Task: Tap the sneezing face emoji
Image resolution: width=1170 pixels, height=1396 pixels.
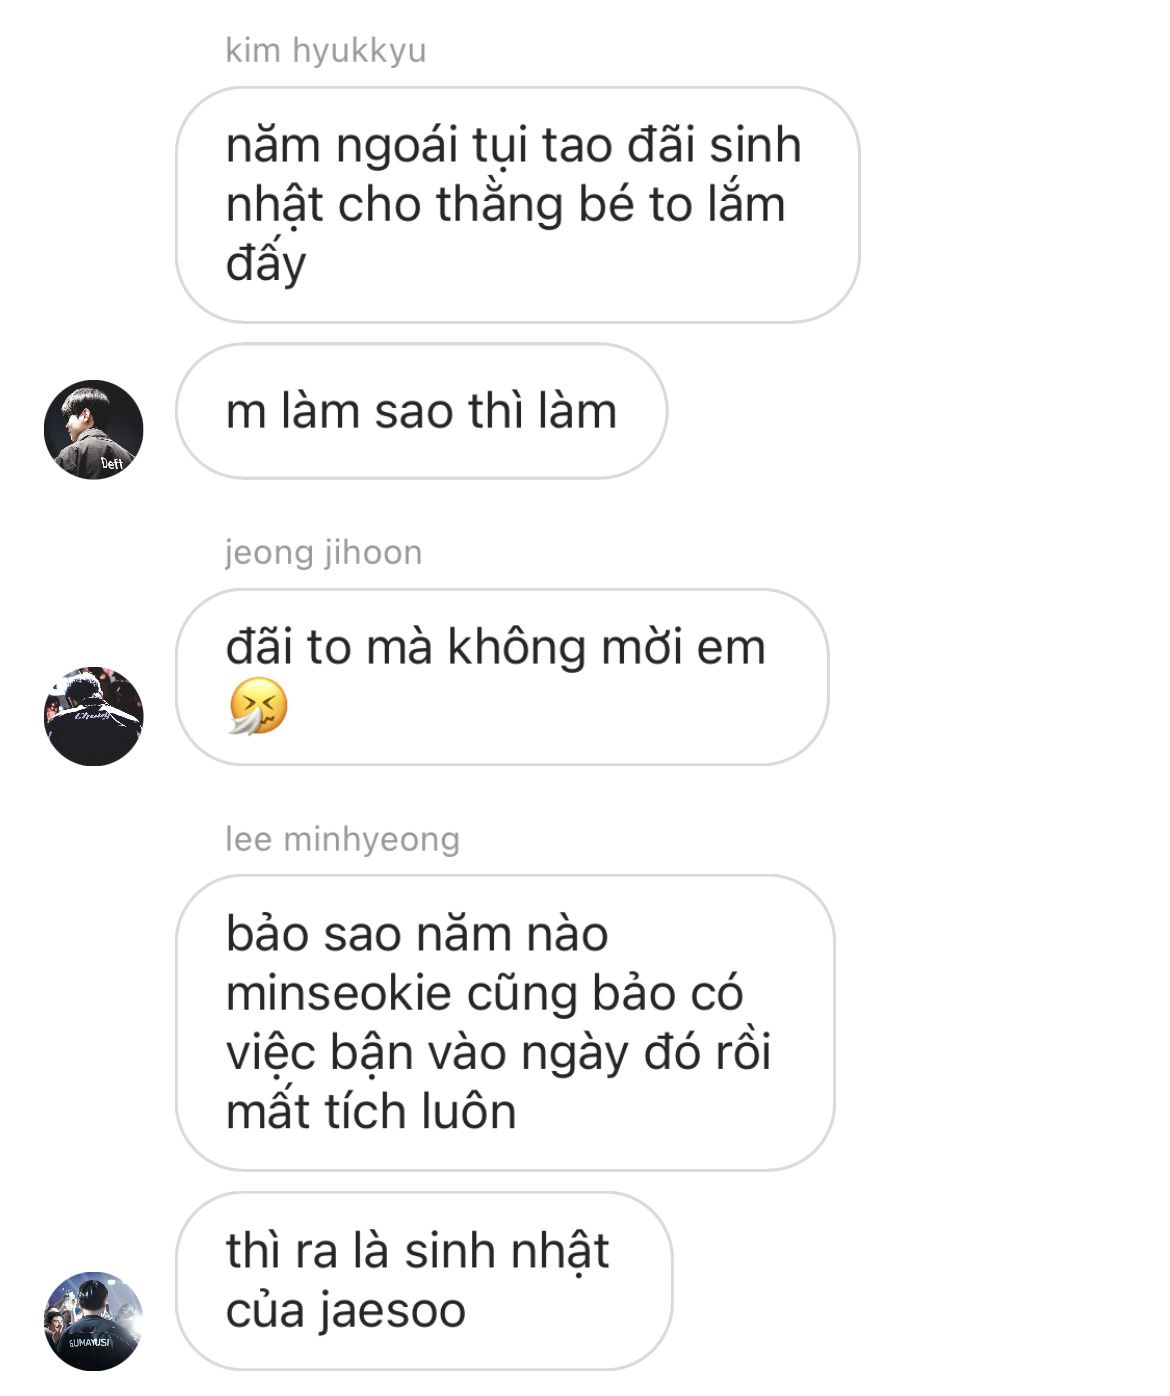Action: (258, 706)
